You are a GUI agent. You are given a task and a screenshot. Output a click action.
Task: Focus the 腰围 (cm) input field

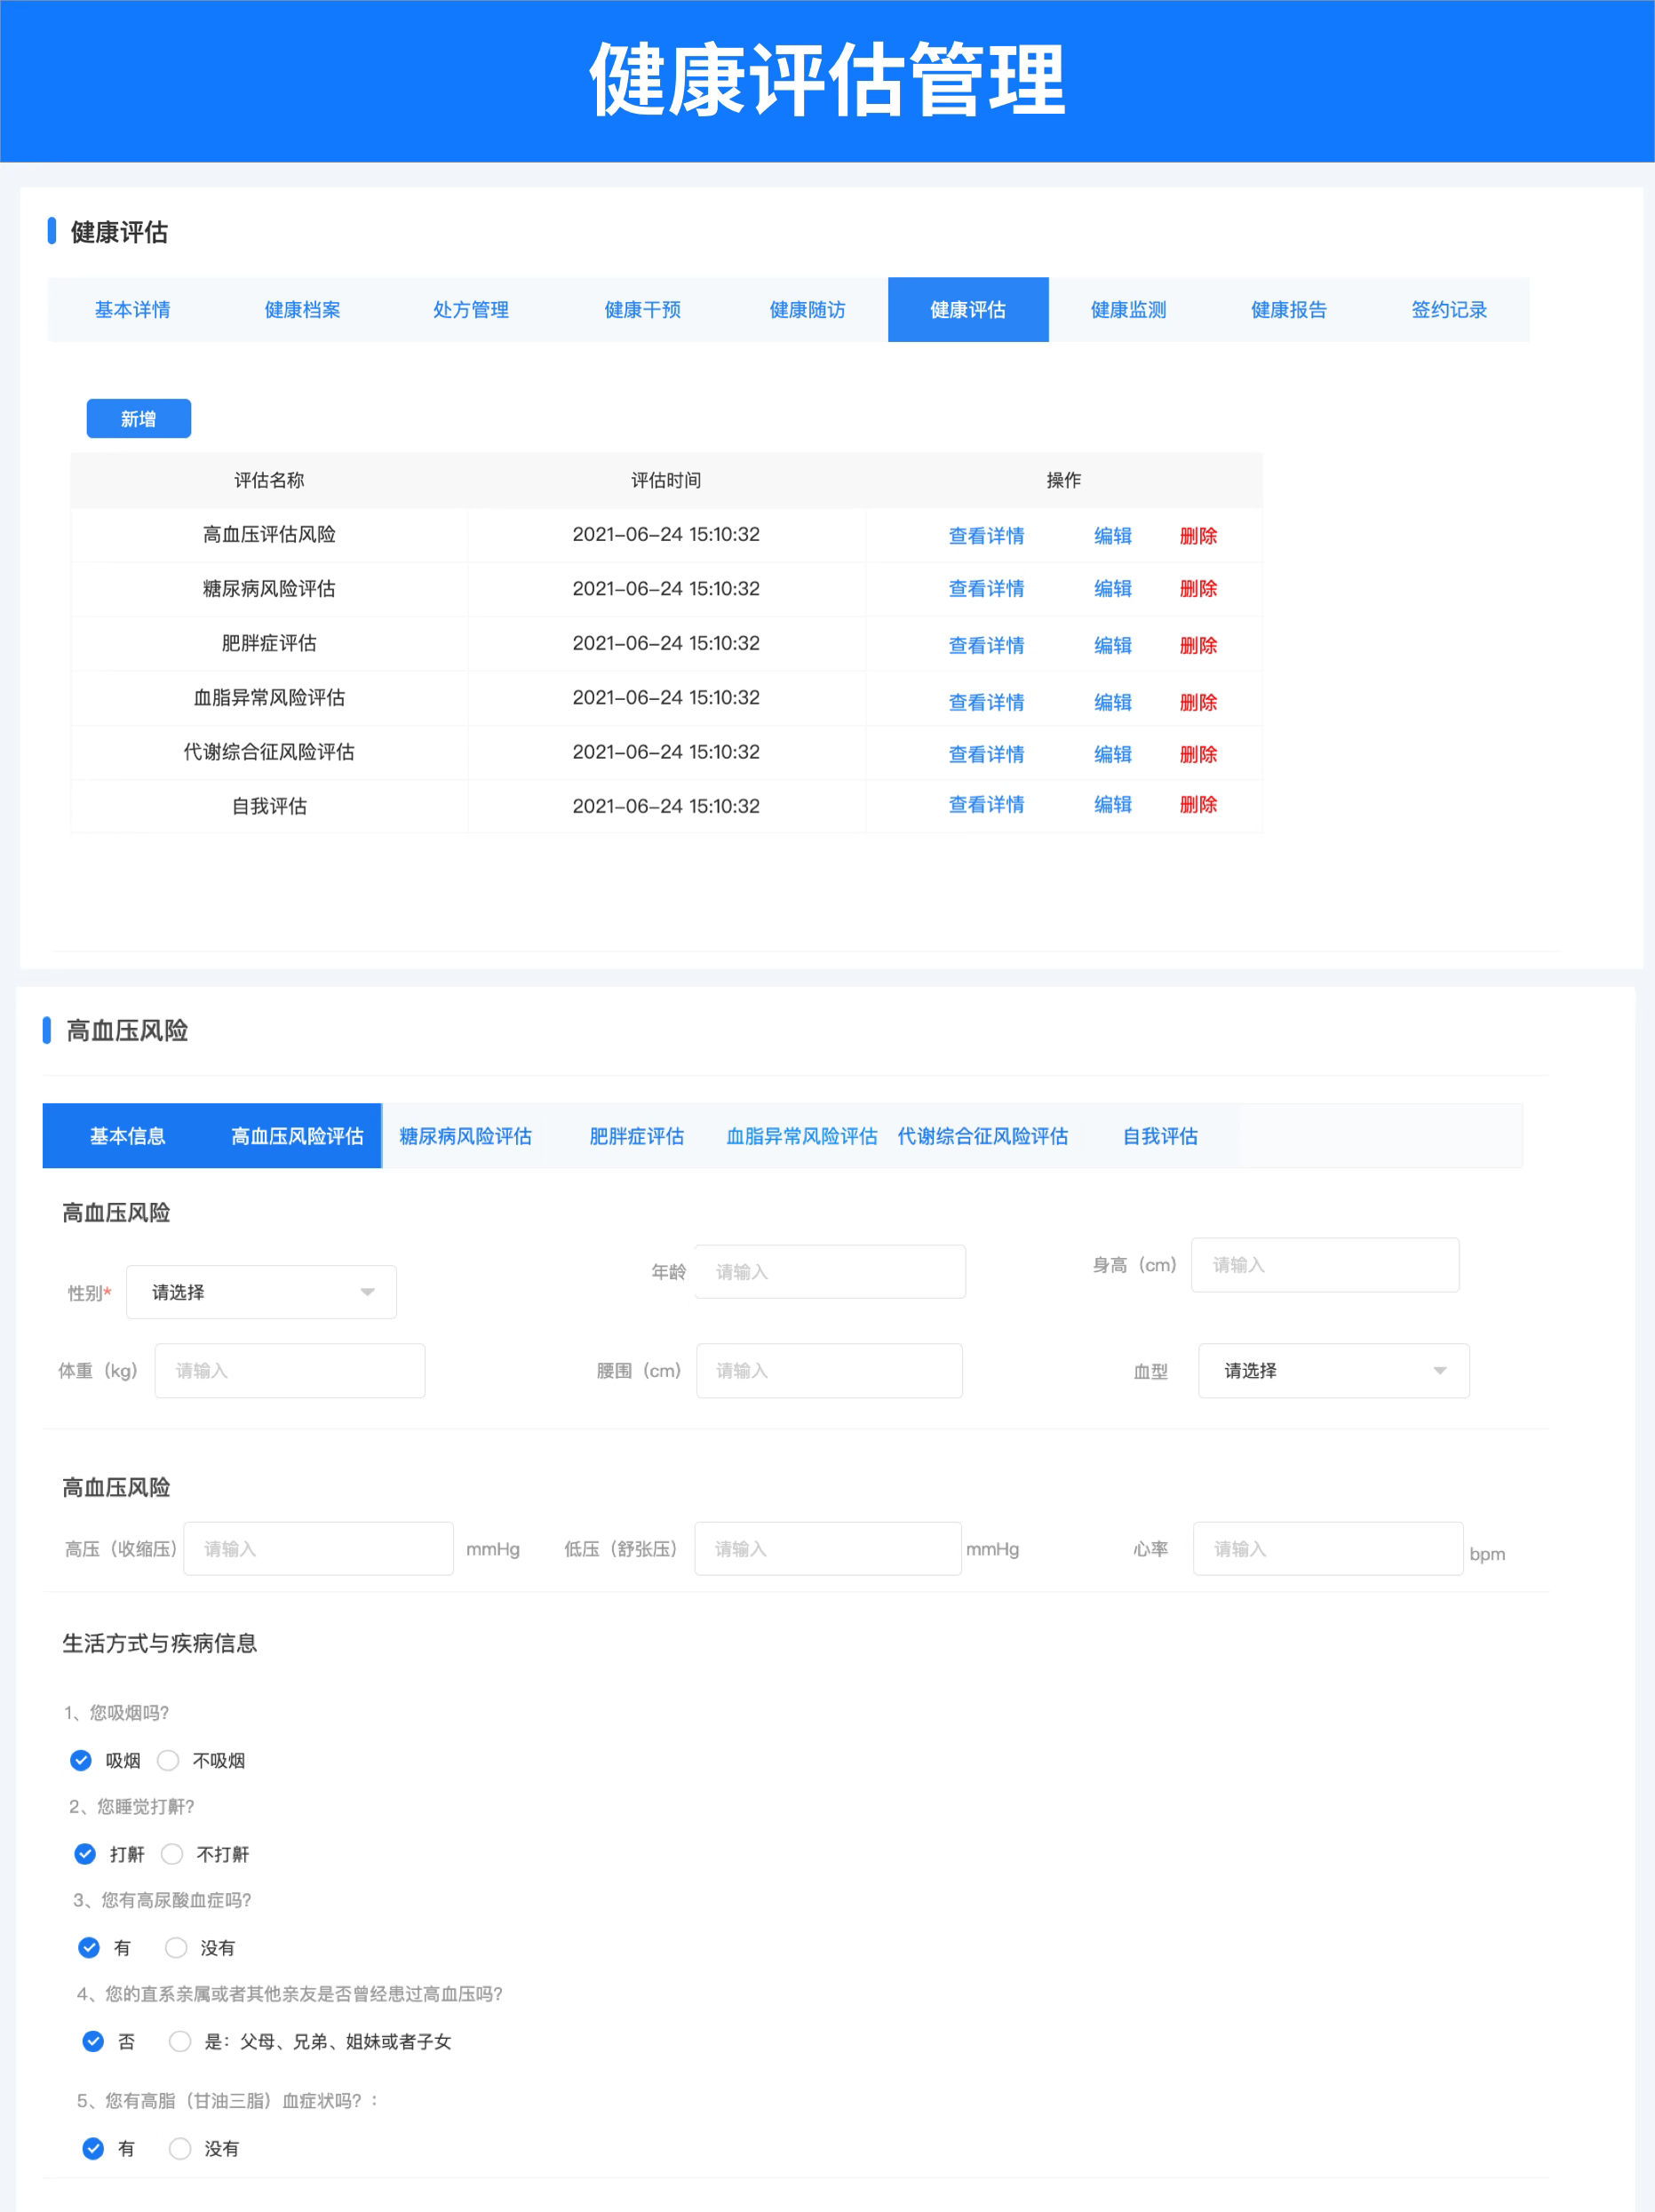coord(830,1370)
